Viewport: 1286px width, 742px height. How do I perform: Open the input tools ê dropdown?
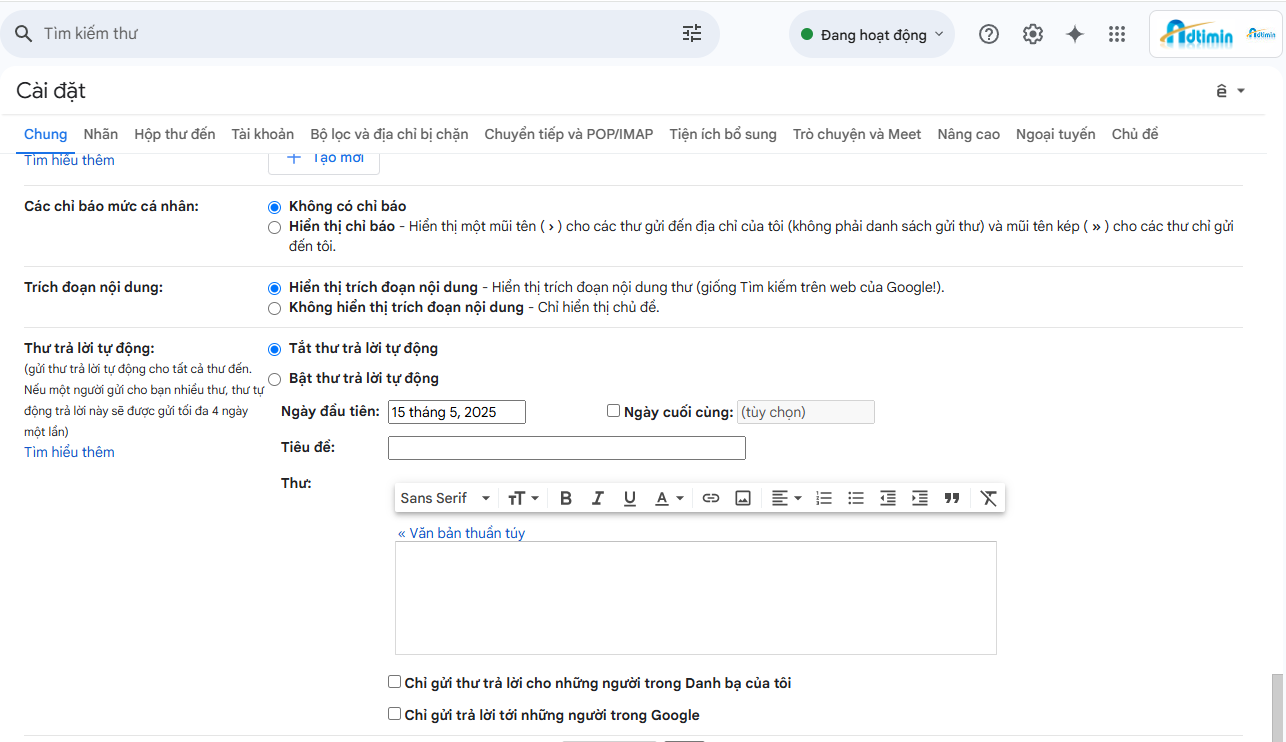(x=1230, y=91)
